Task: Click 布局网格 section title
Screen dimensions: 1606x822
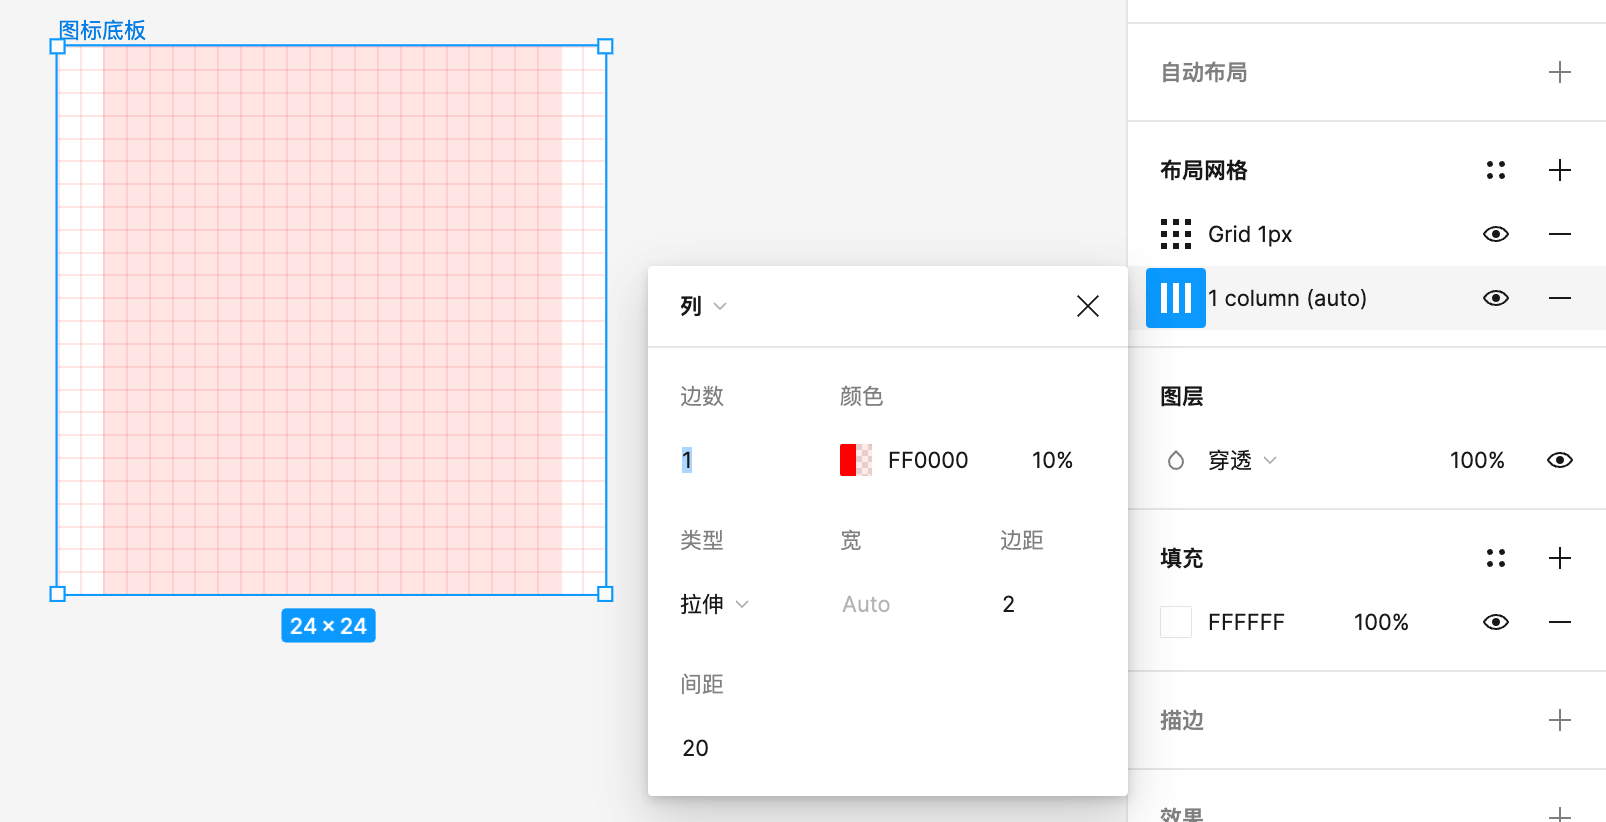Action: (1204, 170)
